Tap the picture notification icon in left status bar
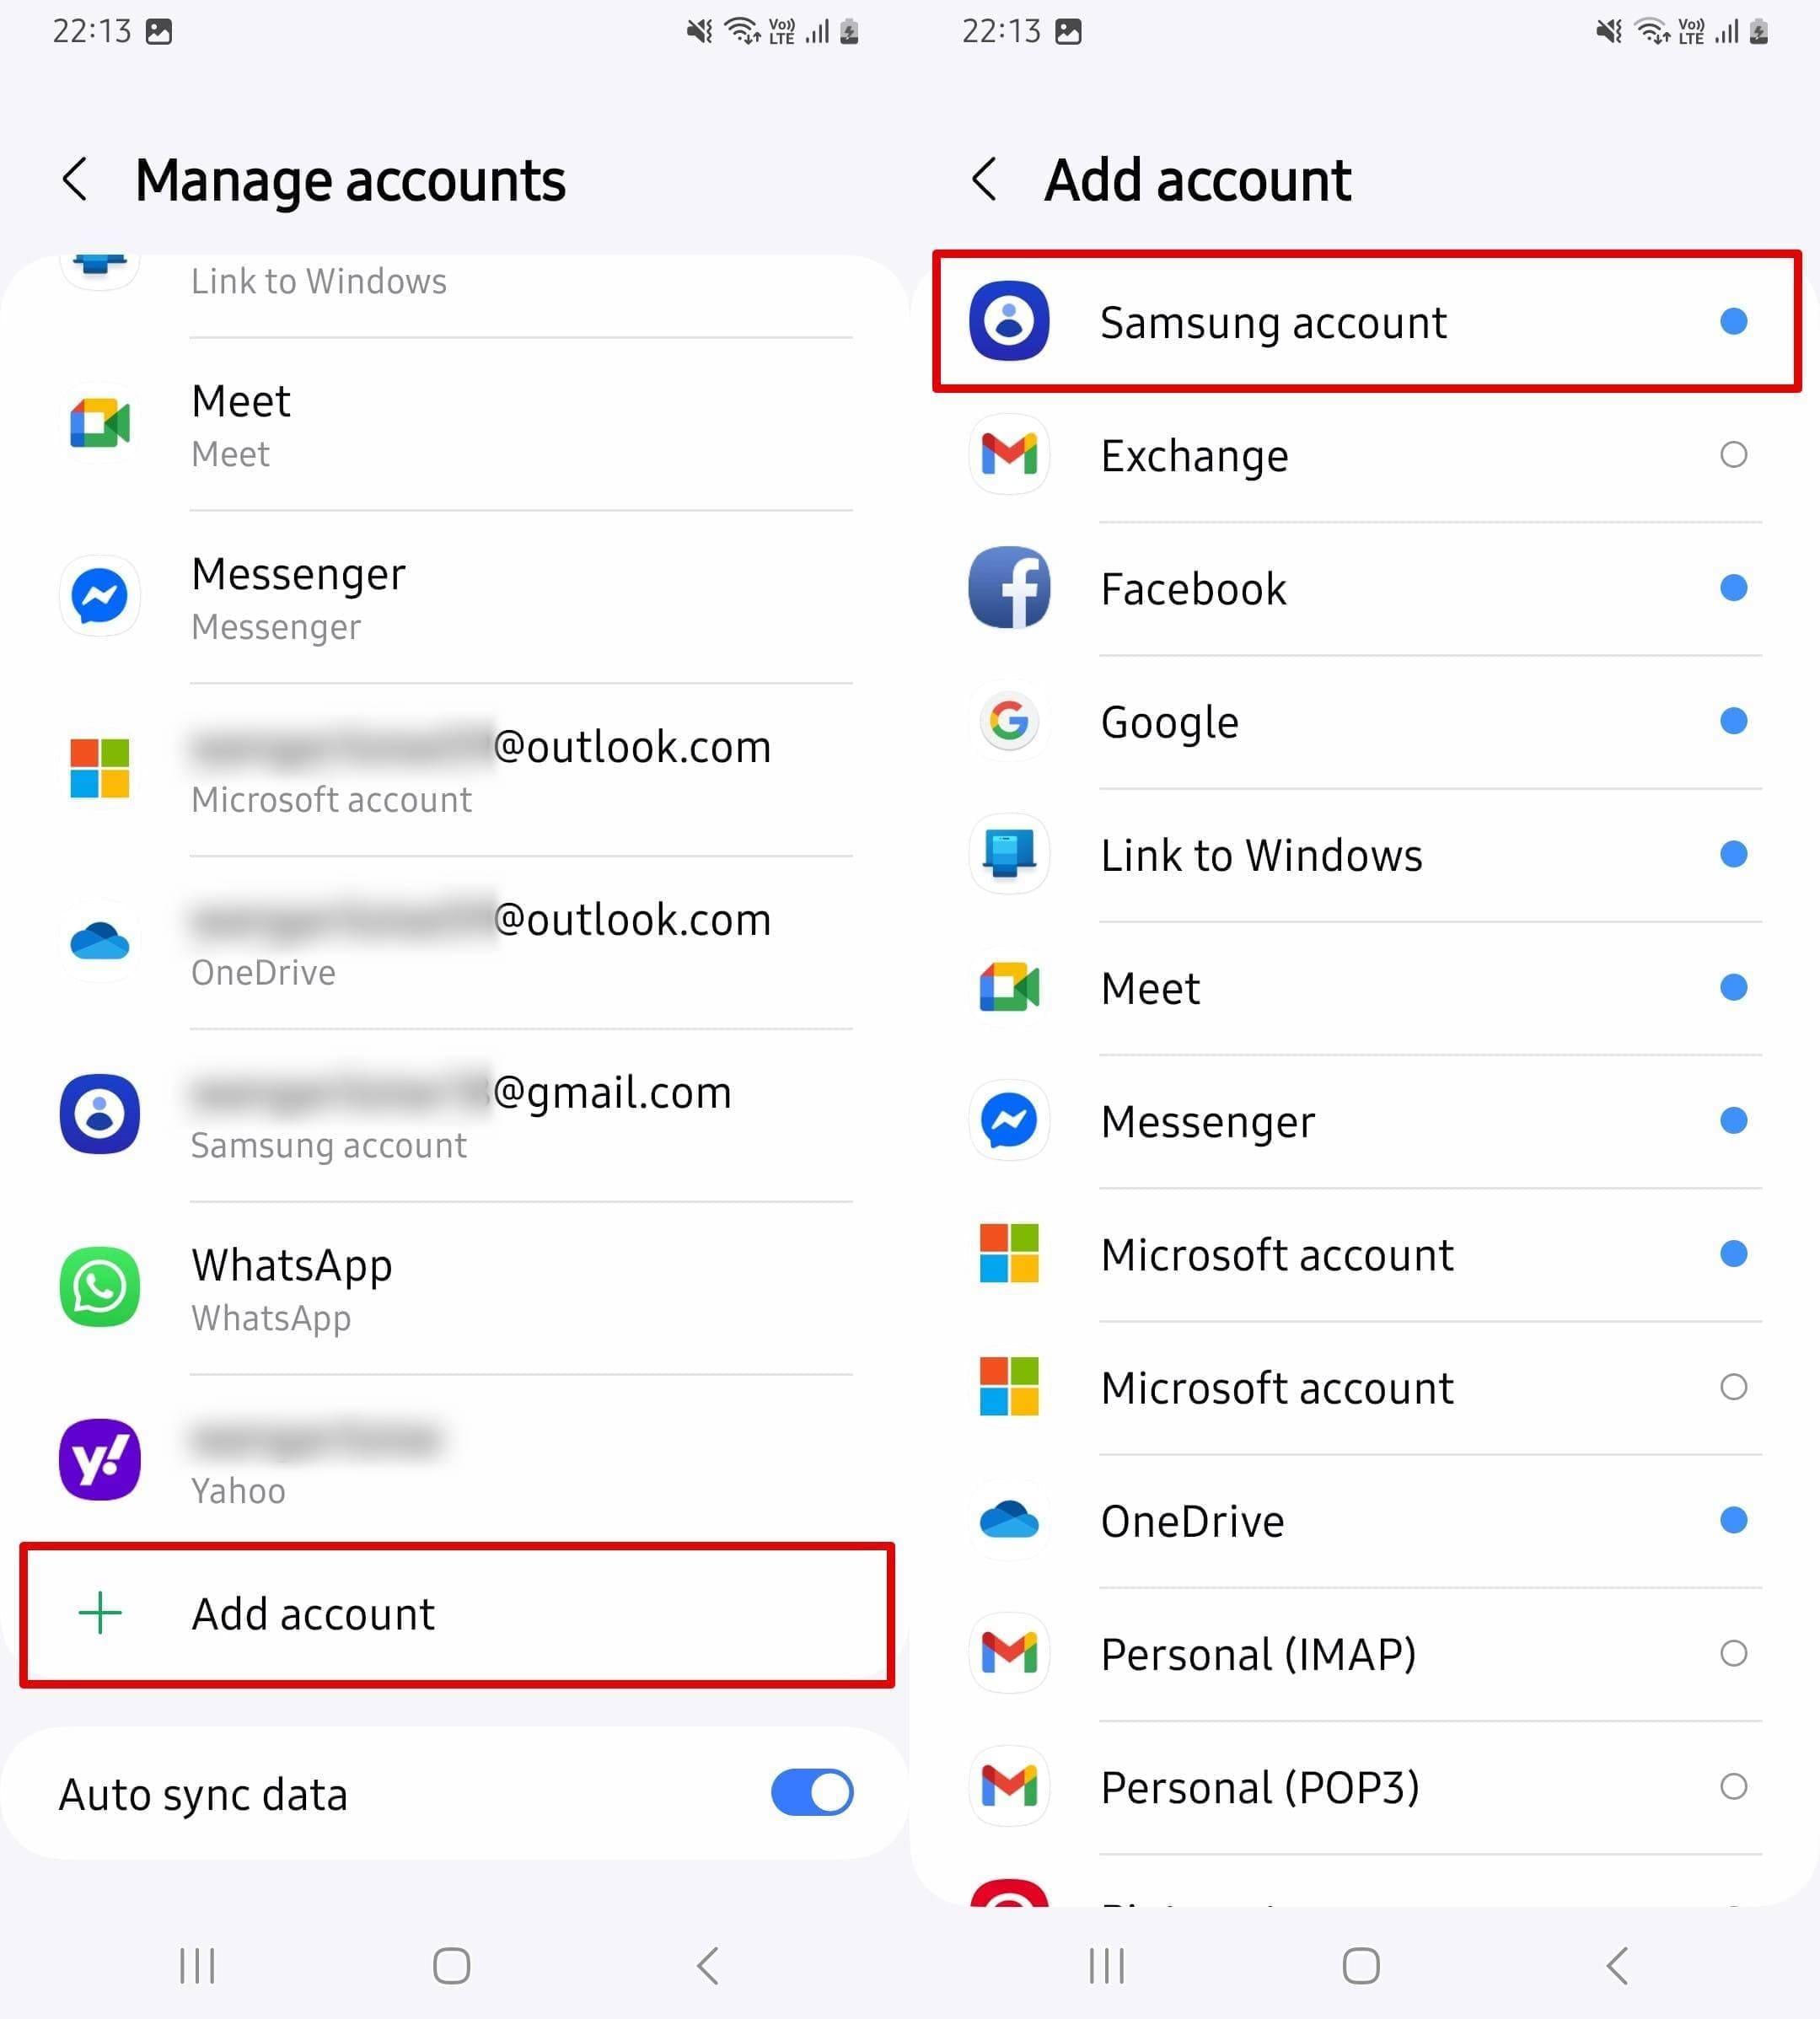Screen dimensions: 1820x2019 (159, 32)
